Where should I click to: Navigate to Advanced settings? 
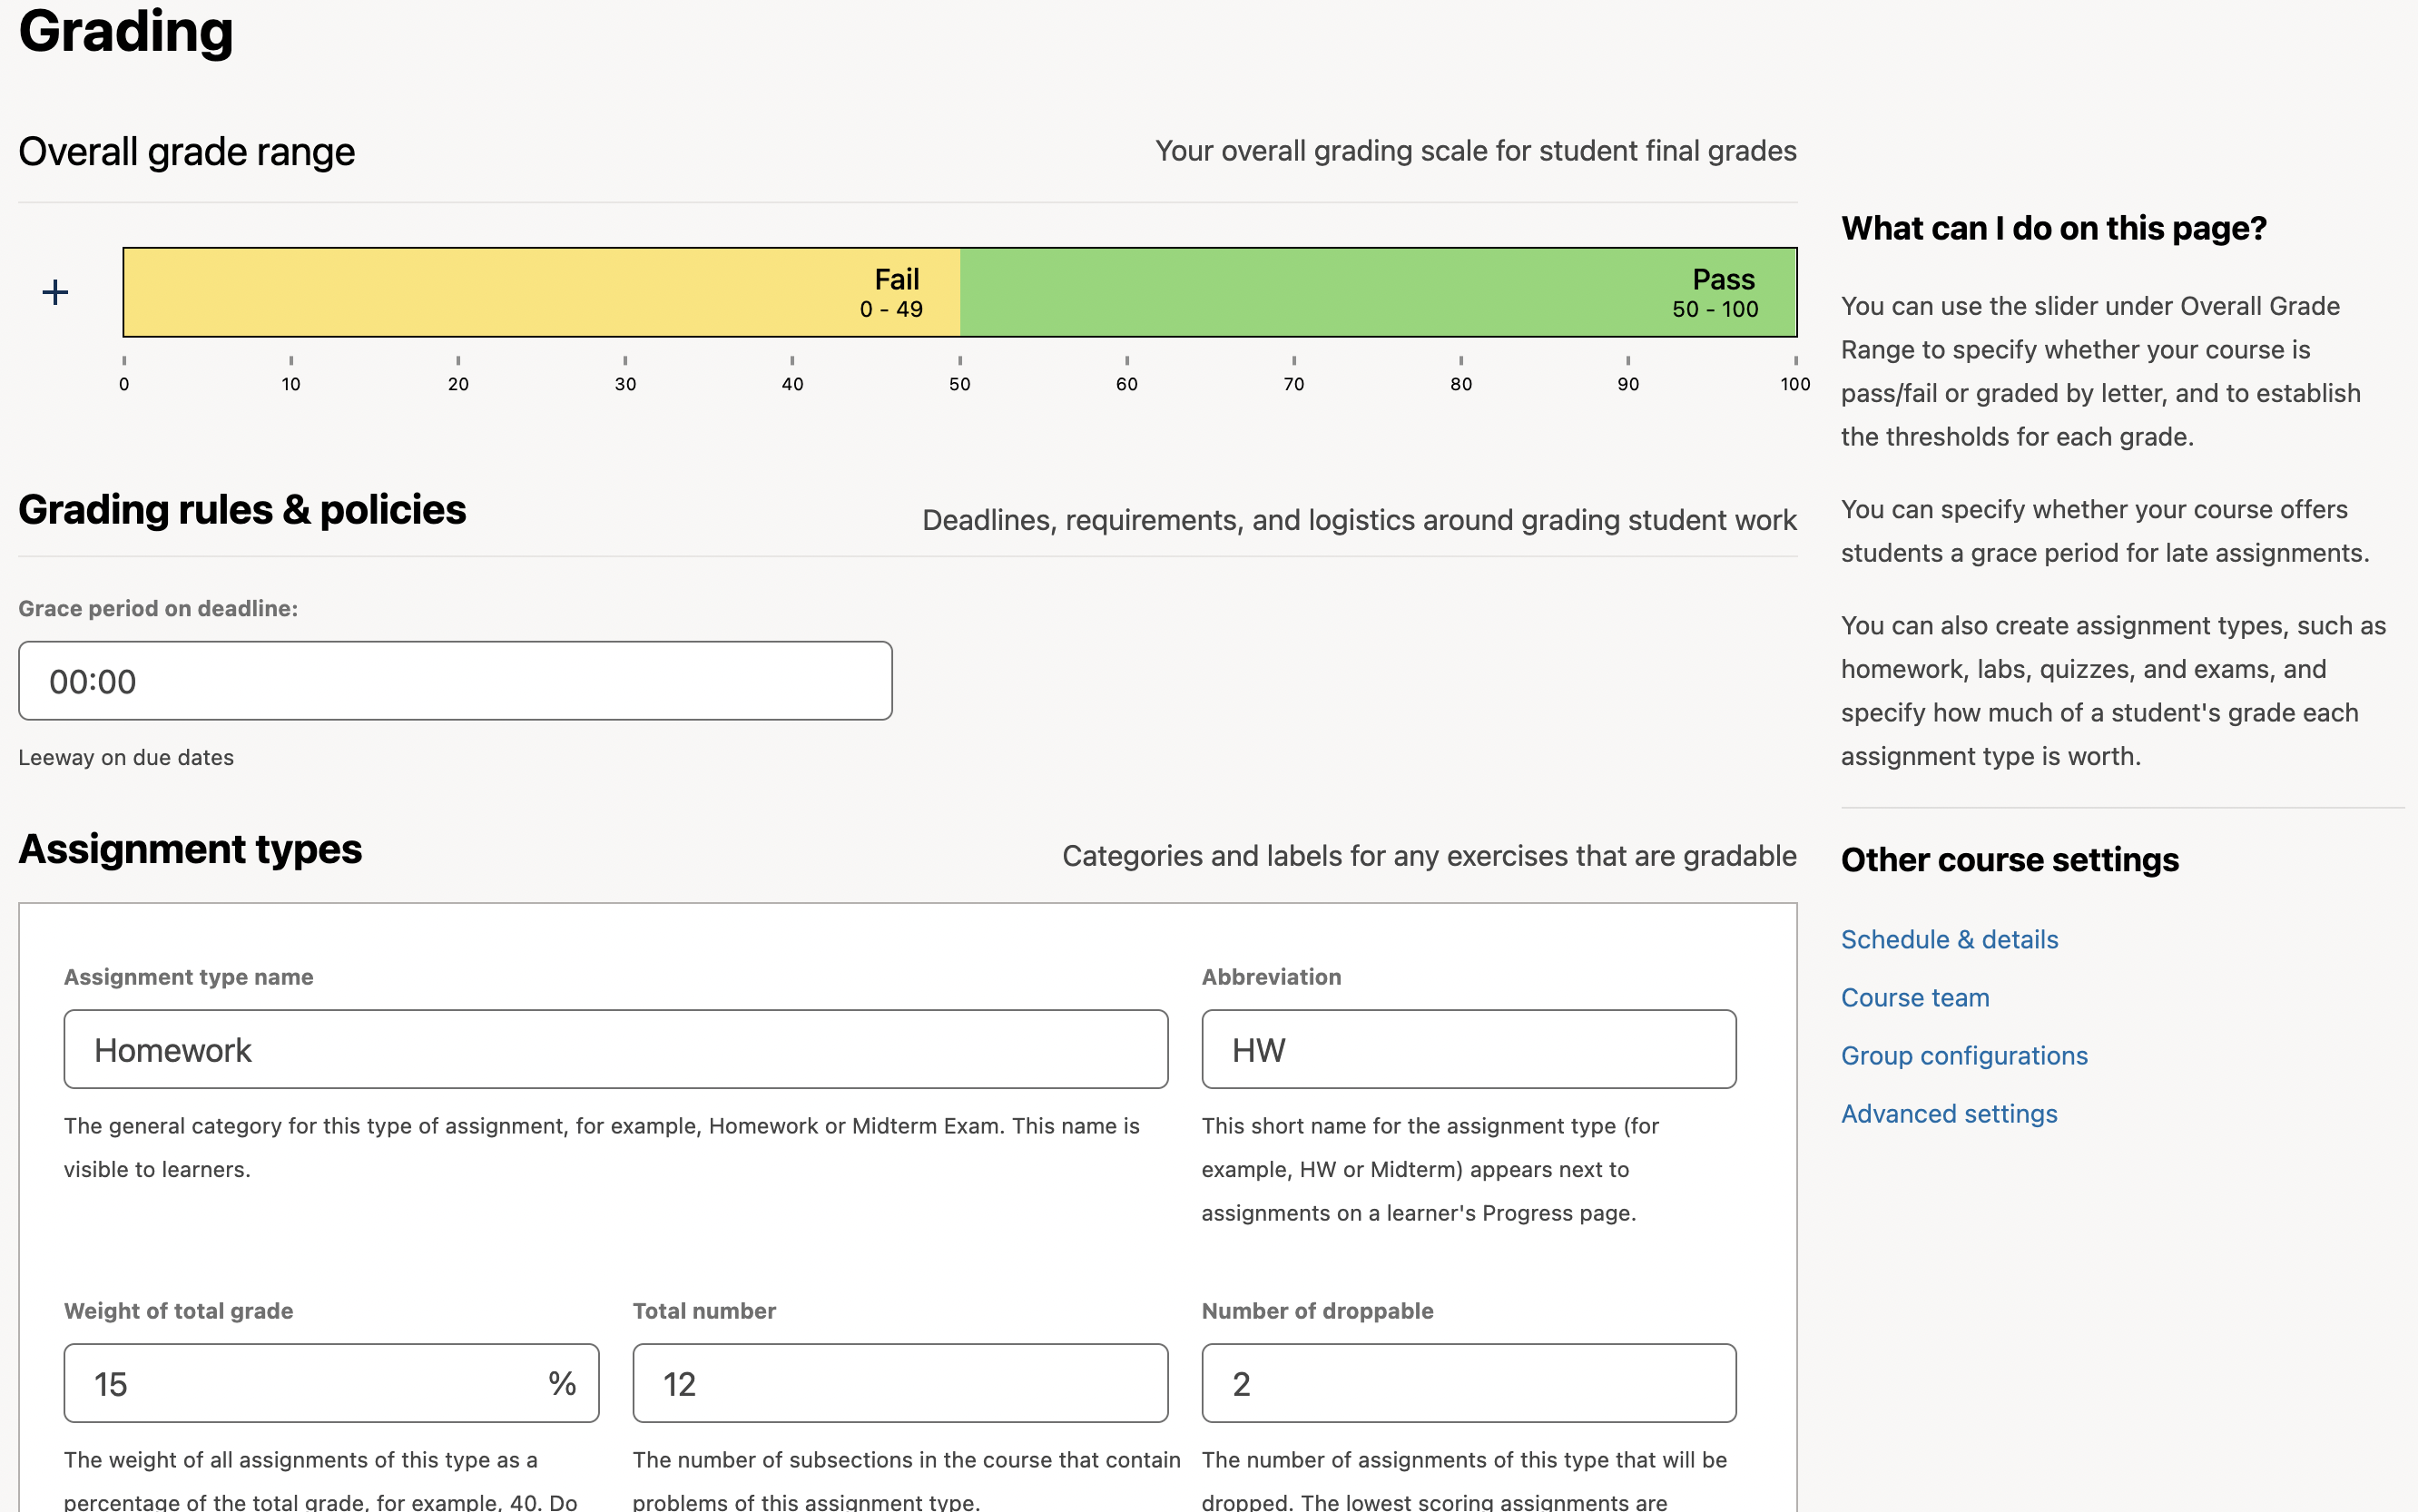coord(1949,1113)
